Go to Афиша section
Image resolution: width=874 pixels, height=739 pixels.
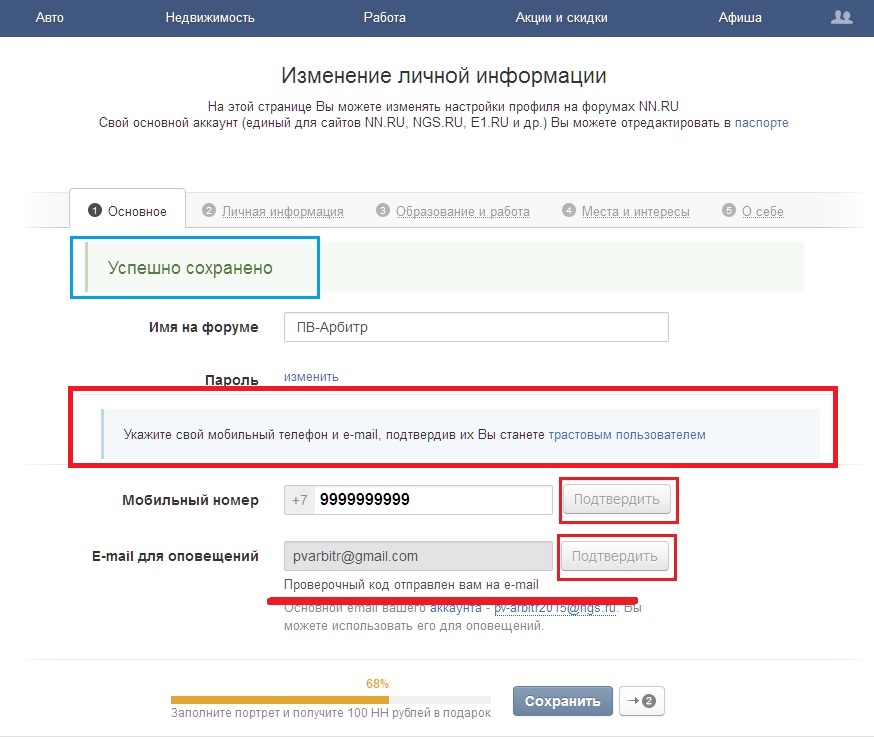(740, 17)
